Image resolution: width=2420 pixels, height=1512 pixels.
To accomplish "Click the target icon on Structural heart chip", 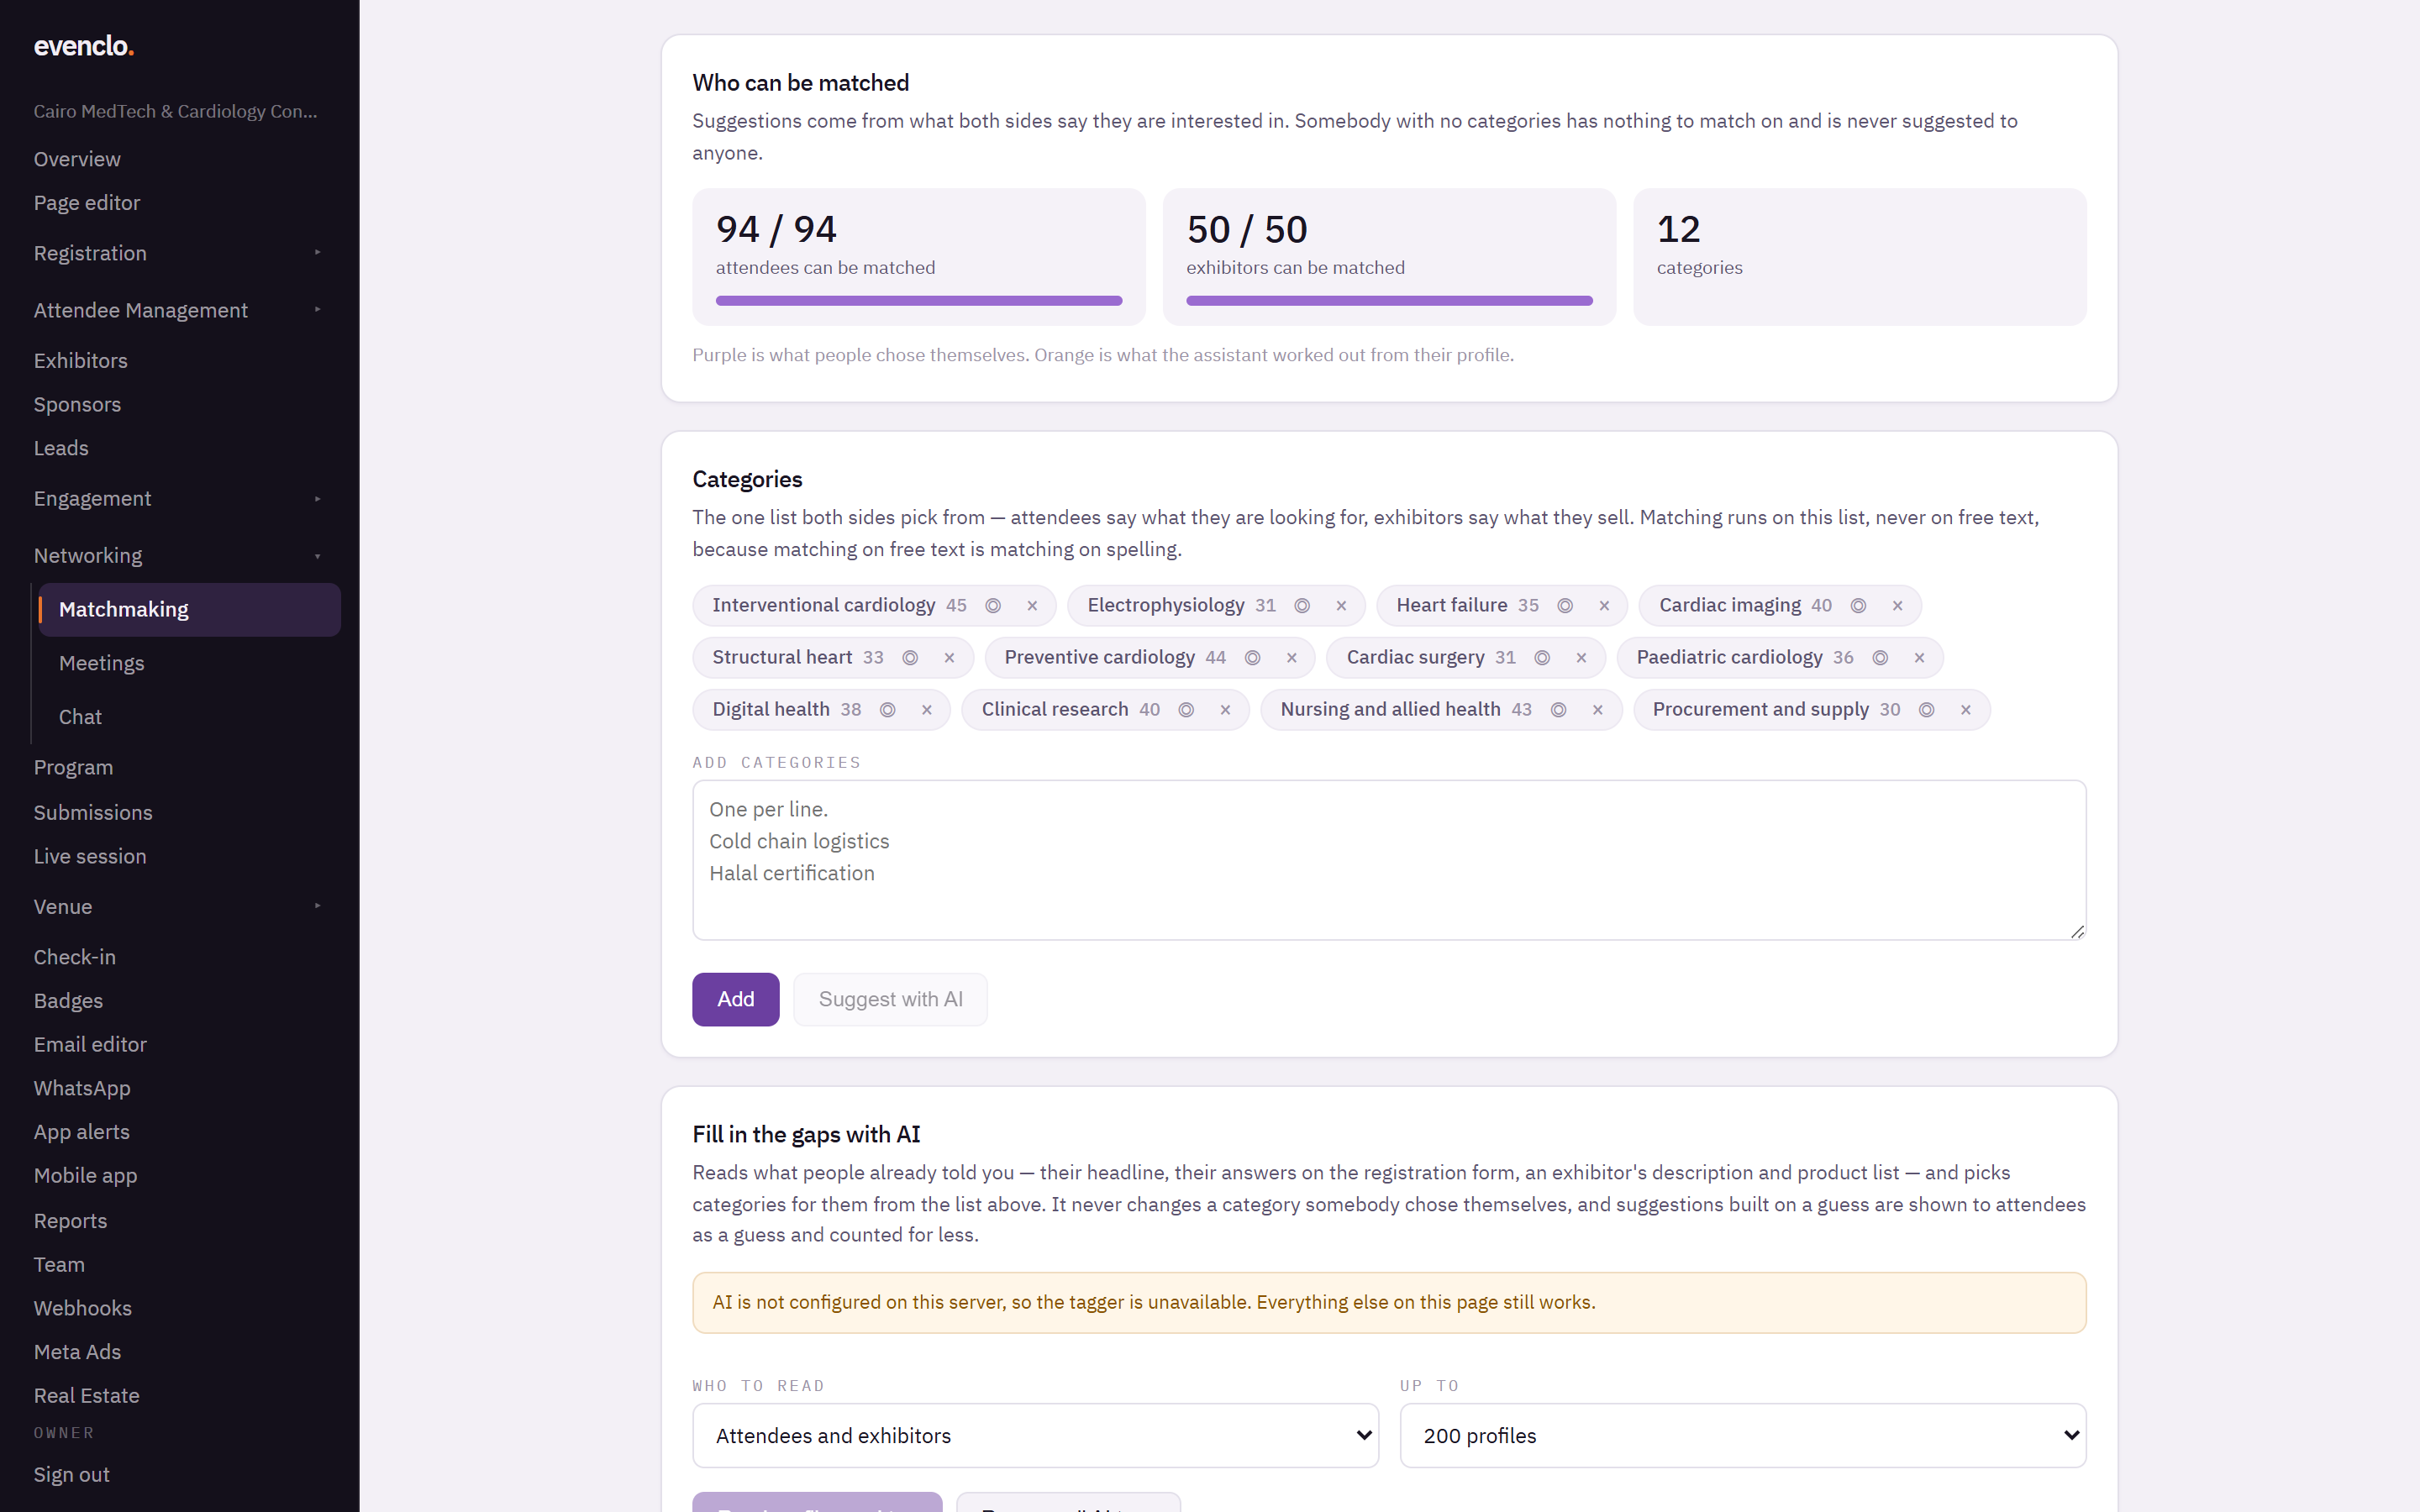I will click(910, 658).
